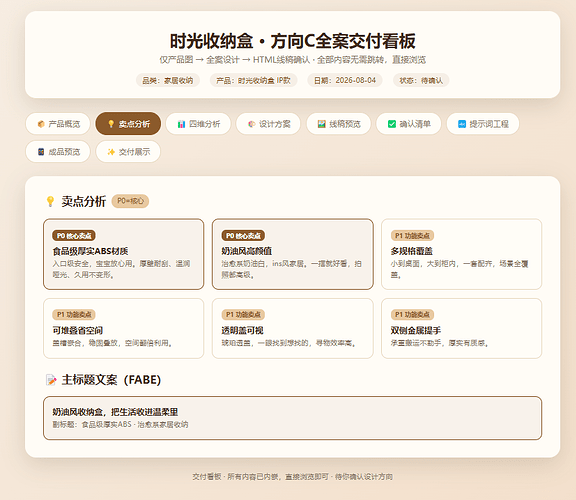Click the P1 功能卖点 badge on 可堆叠省空间

74,314
